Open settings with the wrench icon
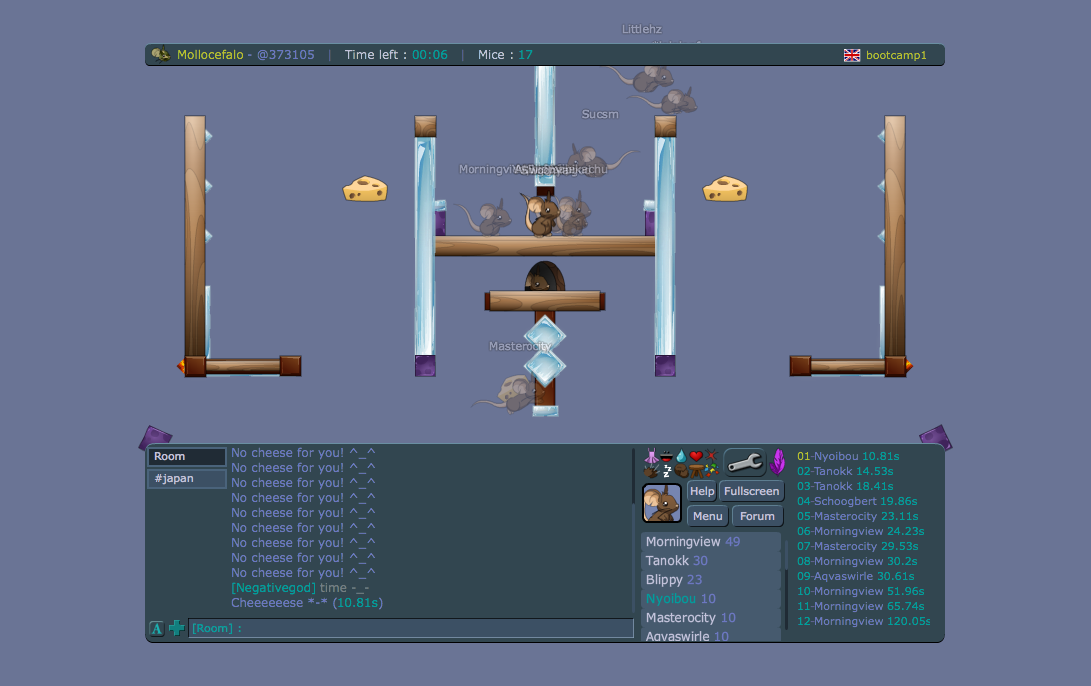 click(744, 462)
